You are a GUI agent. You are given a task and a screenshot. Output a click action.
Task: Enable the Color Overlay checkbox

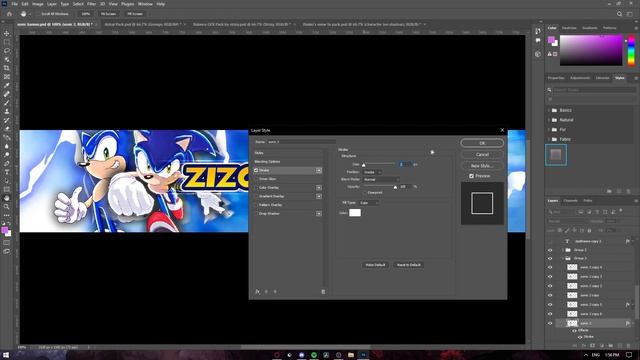coord(256,188)
